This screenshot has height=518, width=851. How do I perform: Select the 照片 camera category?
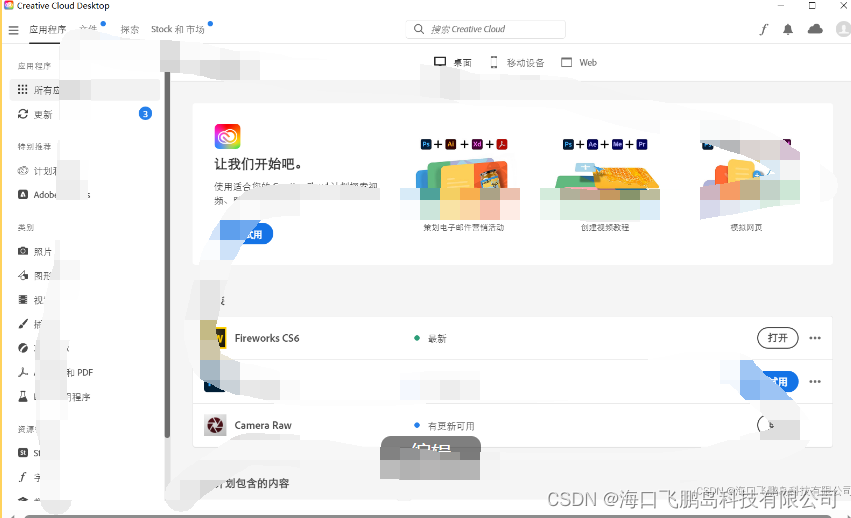35,251
